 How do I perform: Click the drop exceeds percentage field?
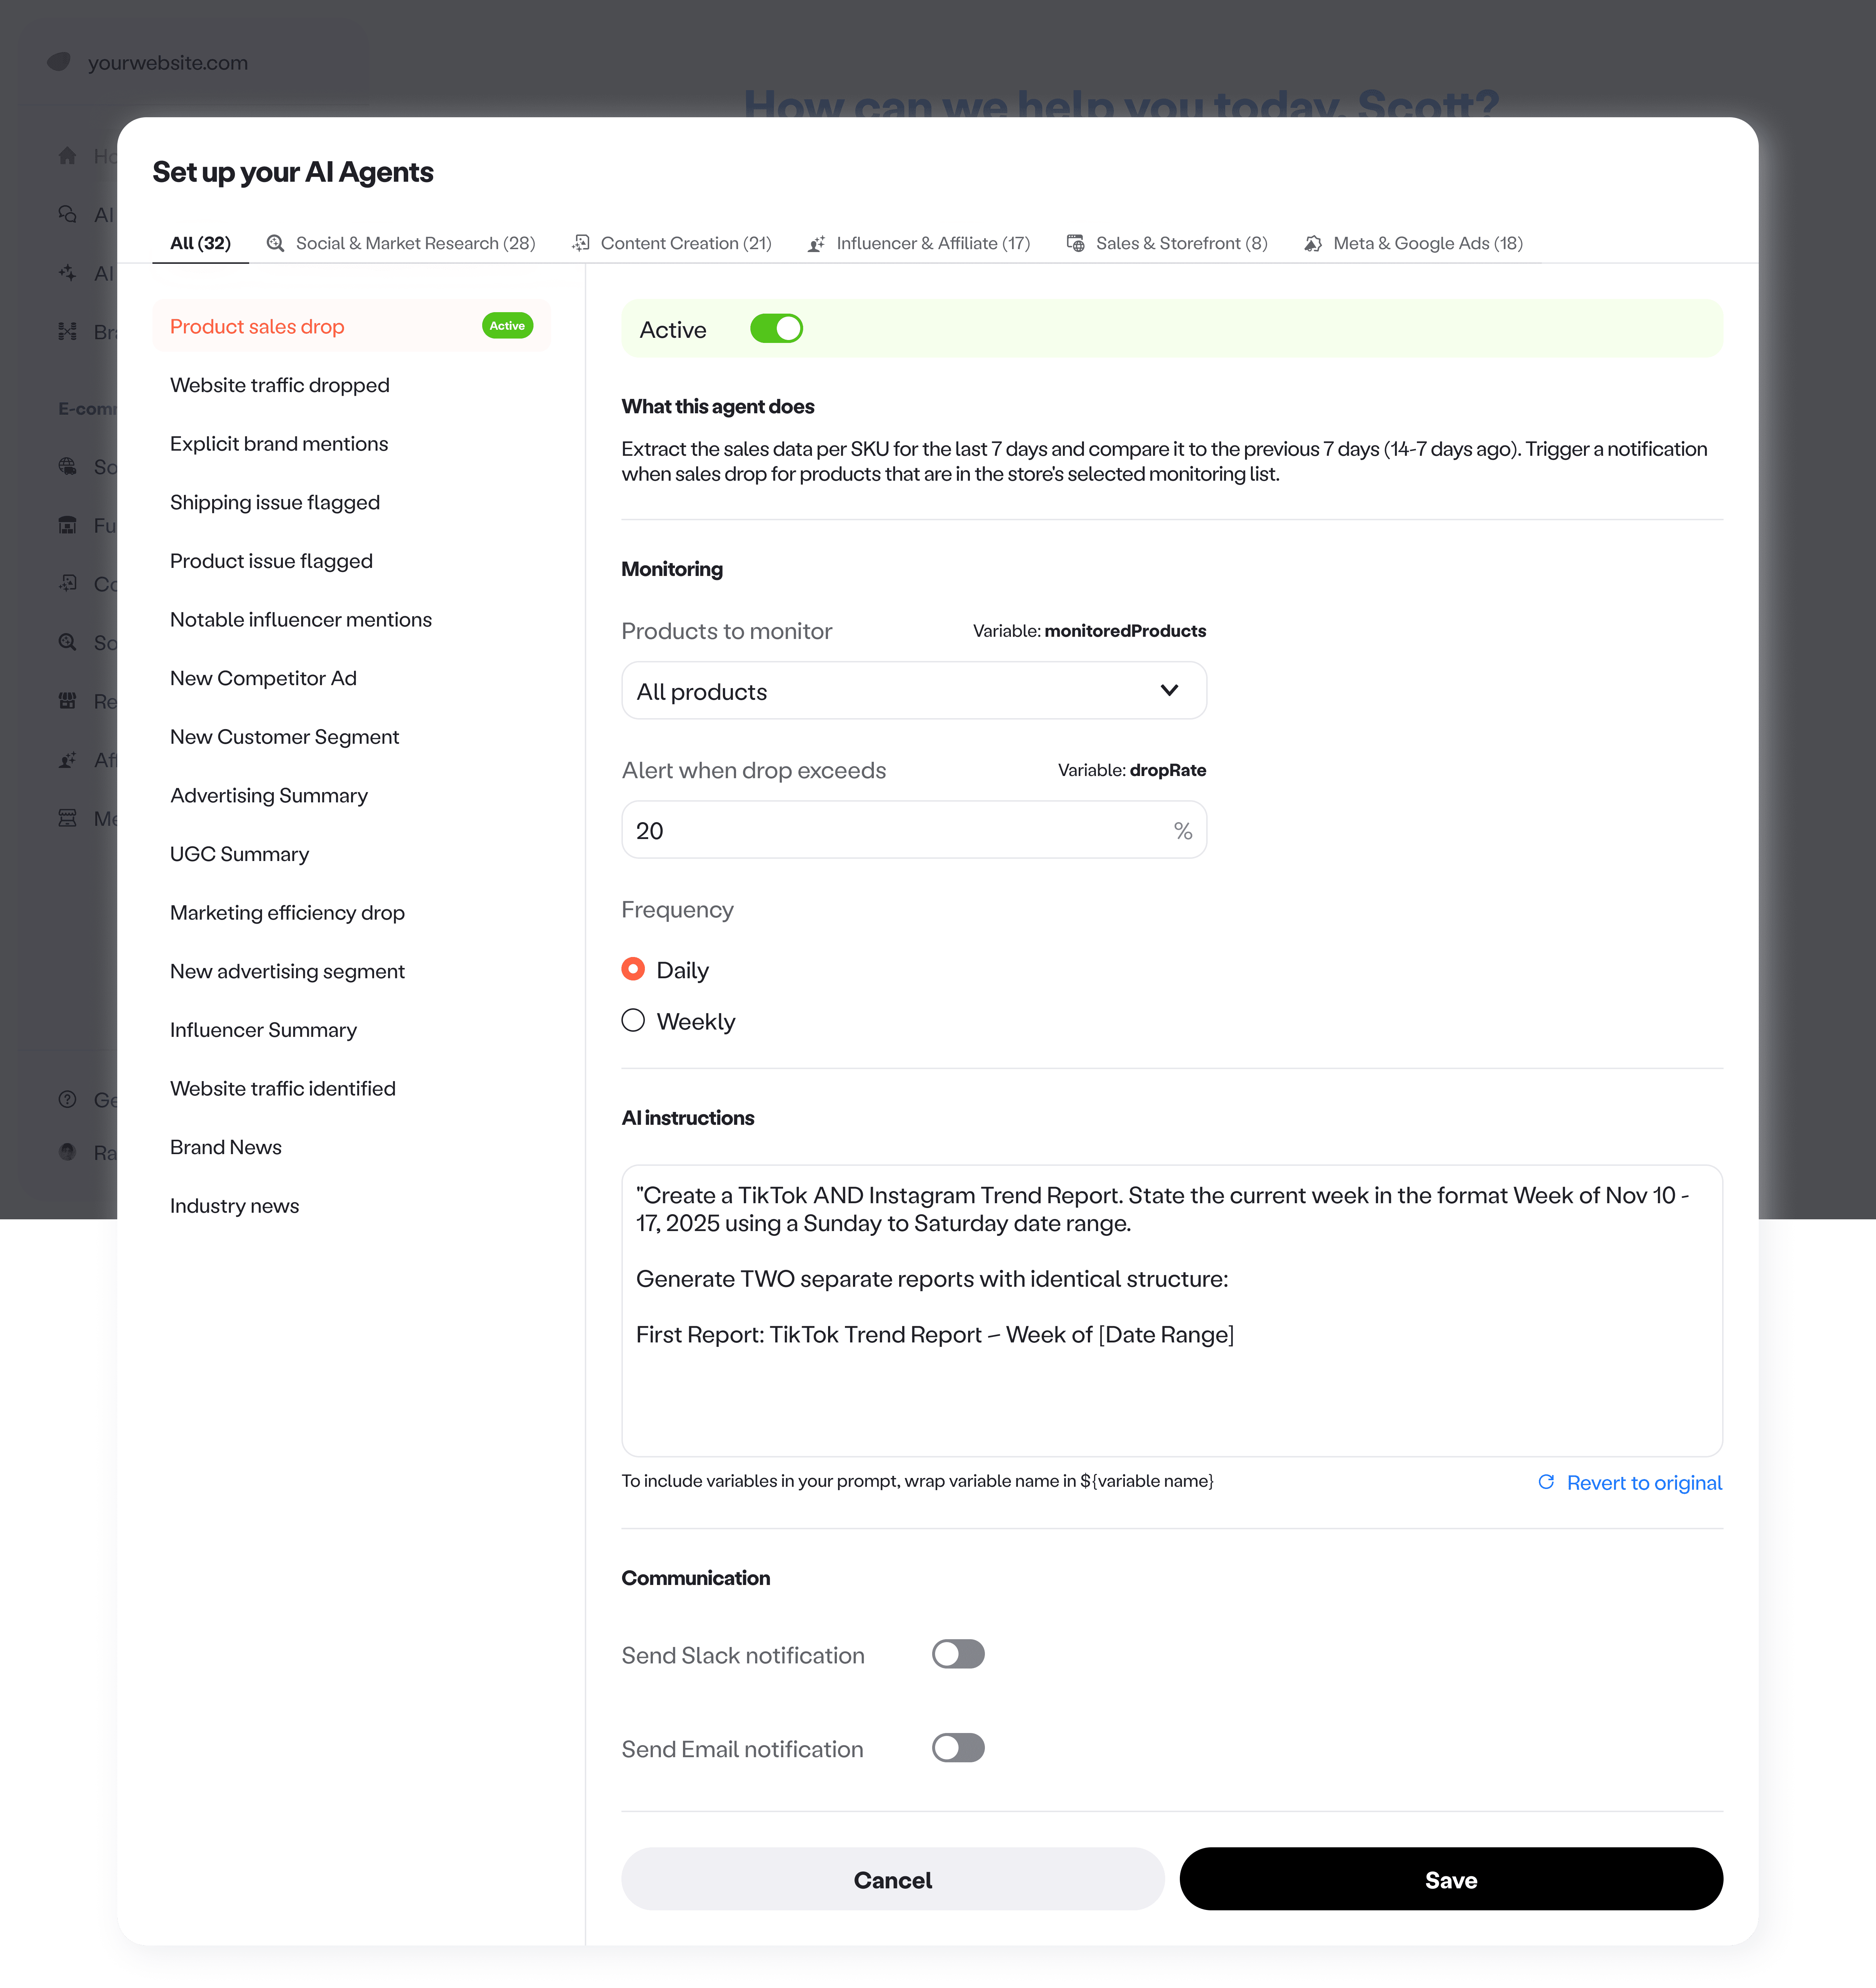click(x=900, y=830)
